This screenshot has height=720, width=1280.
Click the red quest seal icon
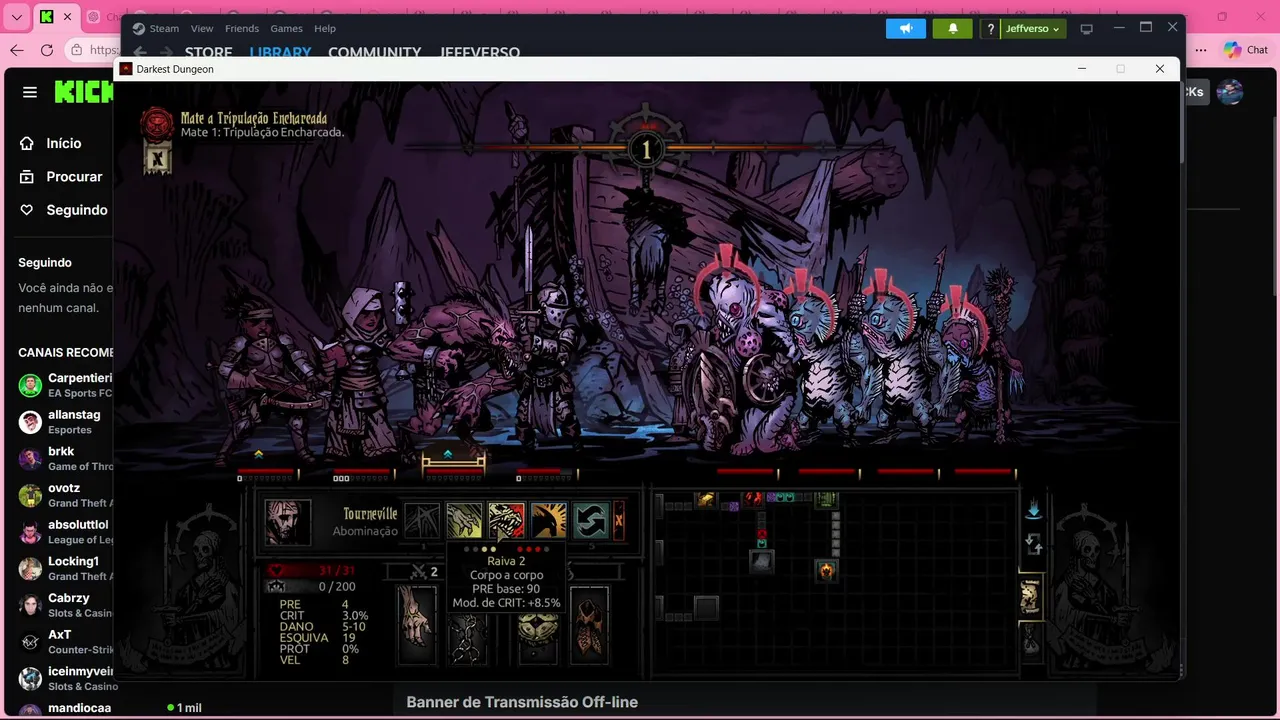157,123
